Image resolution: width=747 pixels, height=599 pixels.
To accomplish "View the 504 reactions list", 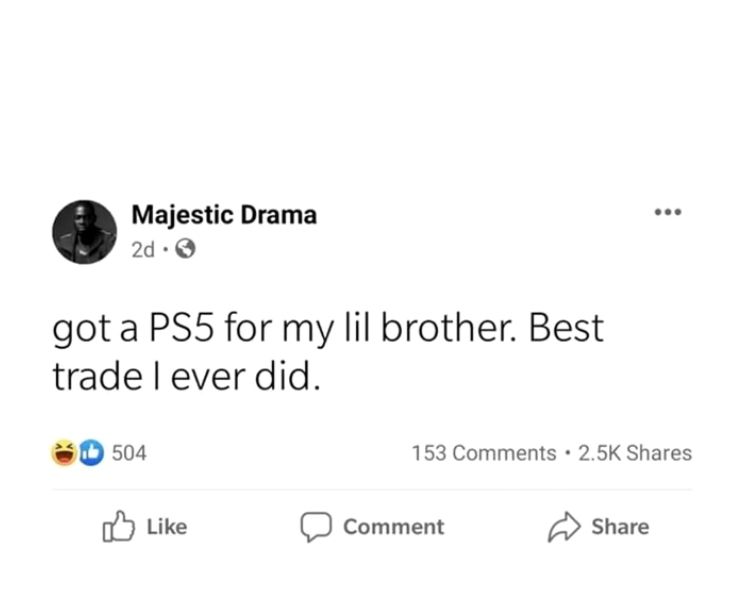I will pos(128,453).
